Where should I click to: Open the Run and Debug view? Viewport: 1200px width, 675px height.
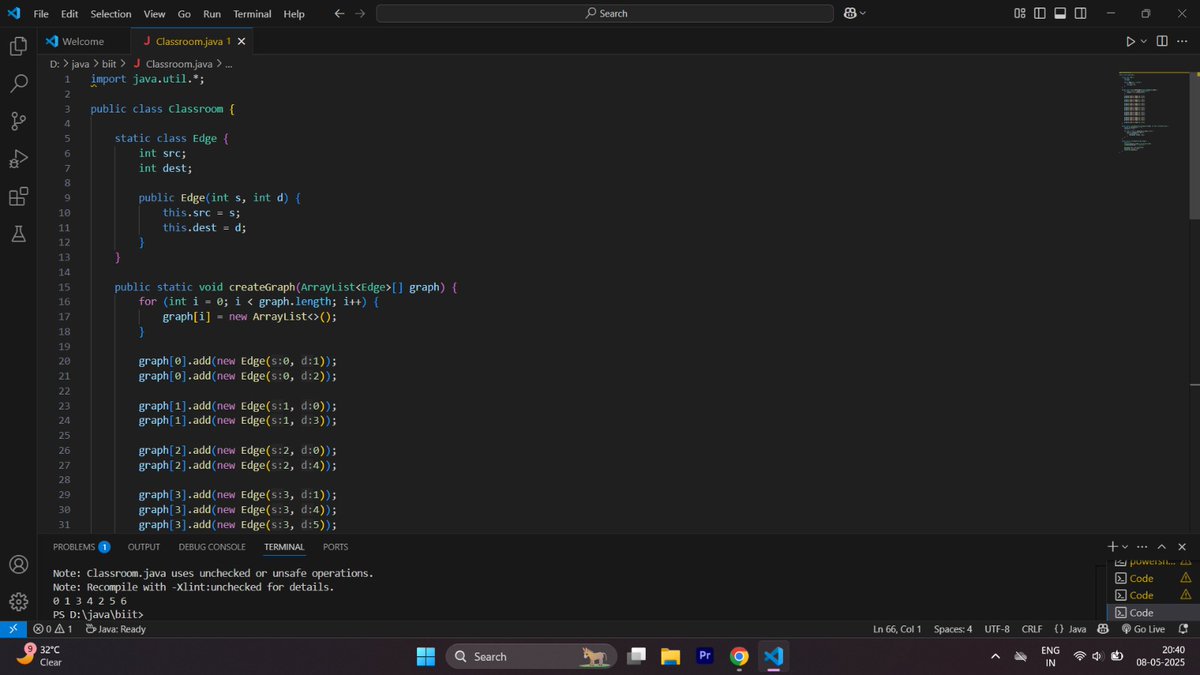pos(18,159)
